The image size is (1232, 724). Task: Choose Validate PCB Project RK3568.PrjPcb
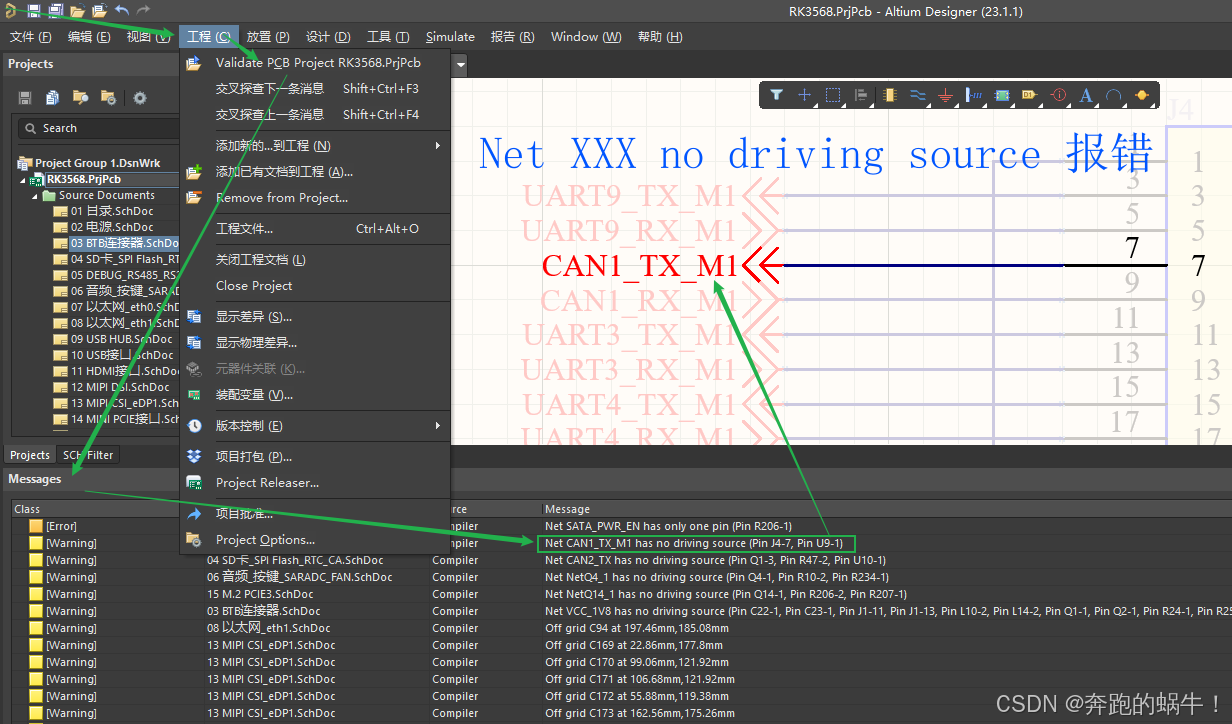[x=315, y=62]
